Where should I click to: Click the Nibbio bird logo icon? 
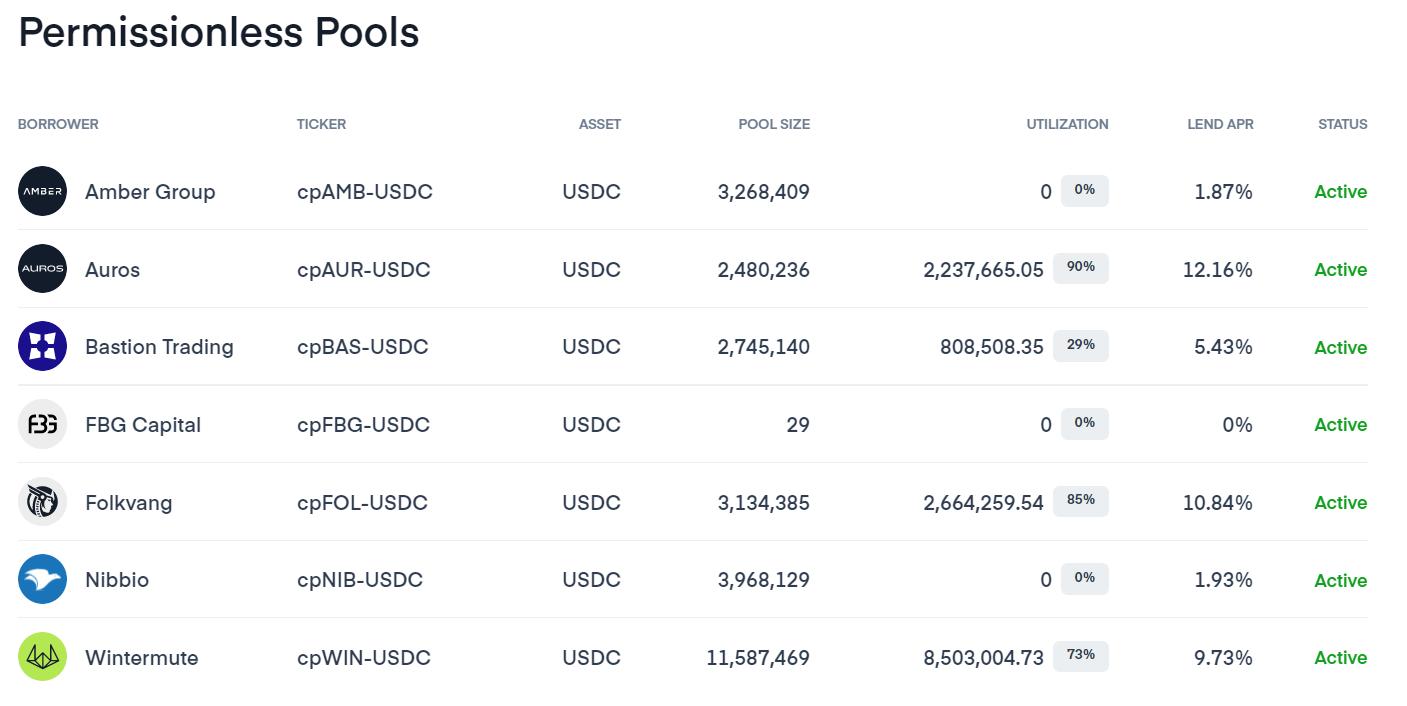click(42, 579)
